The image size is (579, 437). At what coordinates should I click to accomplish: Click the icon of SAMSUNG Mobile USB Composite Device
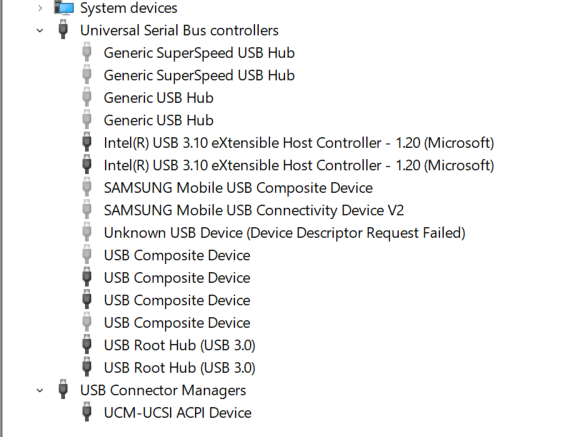point(87,187)
